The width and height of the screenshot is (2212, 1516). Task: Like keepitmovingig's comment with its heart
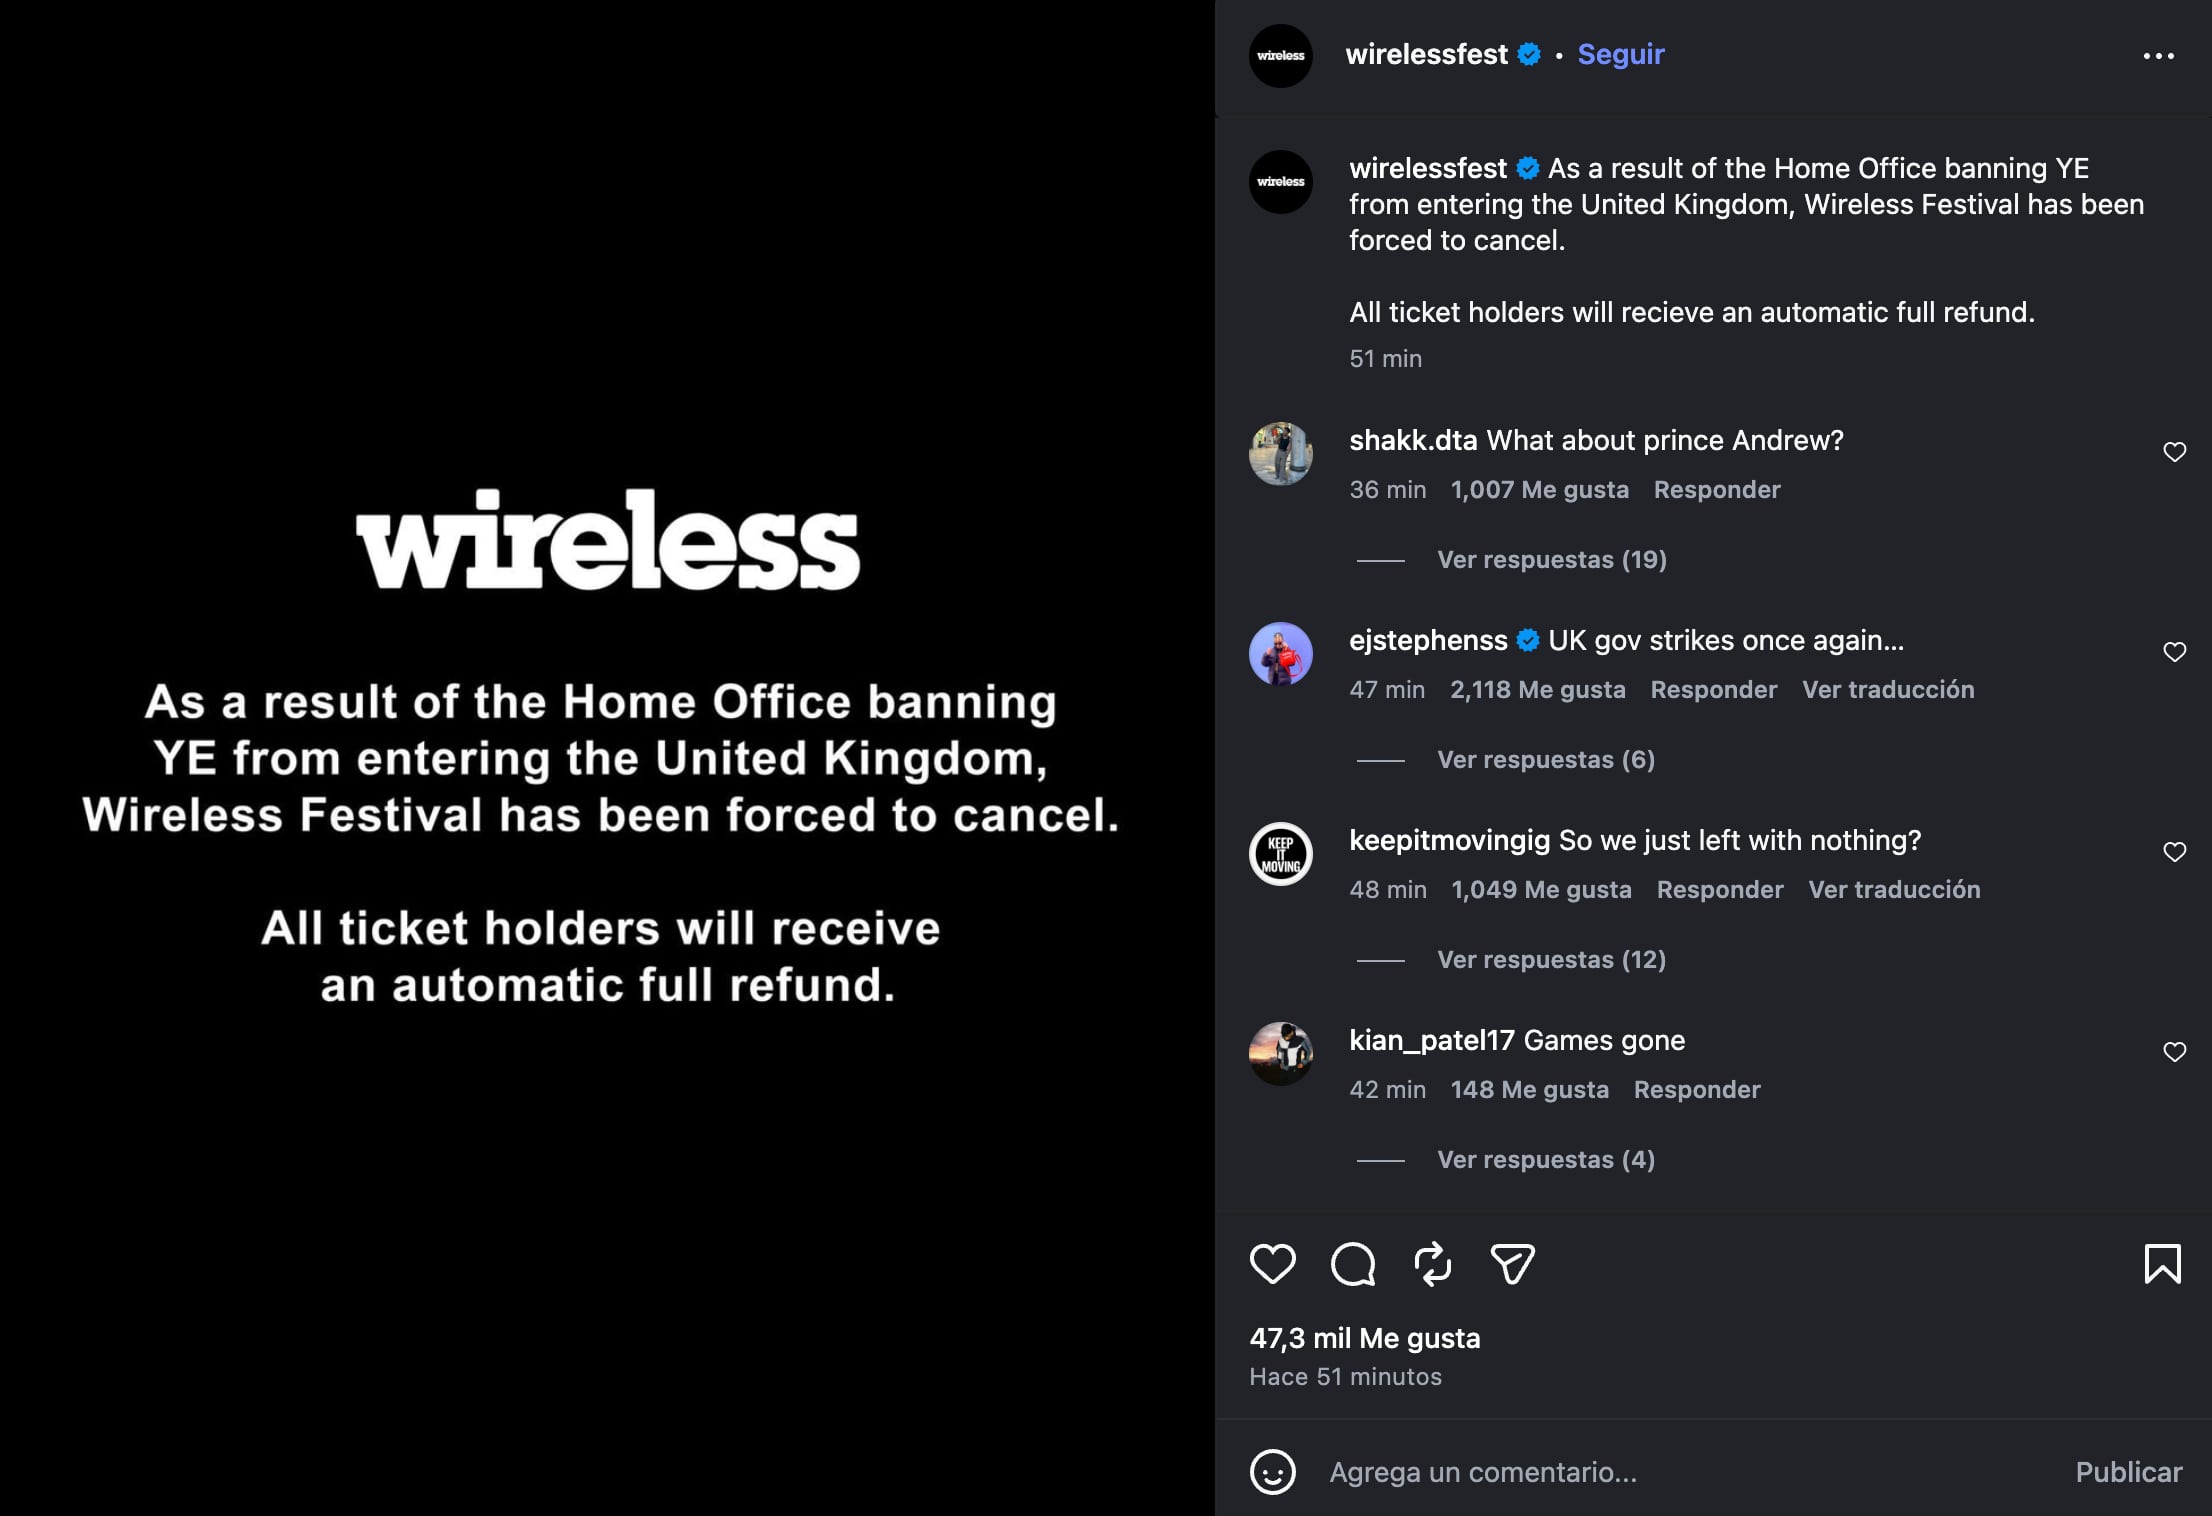(2175, 852)
